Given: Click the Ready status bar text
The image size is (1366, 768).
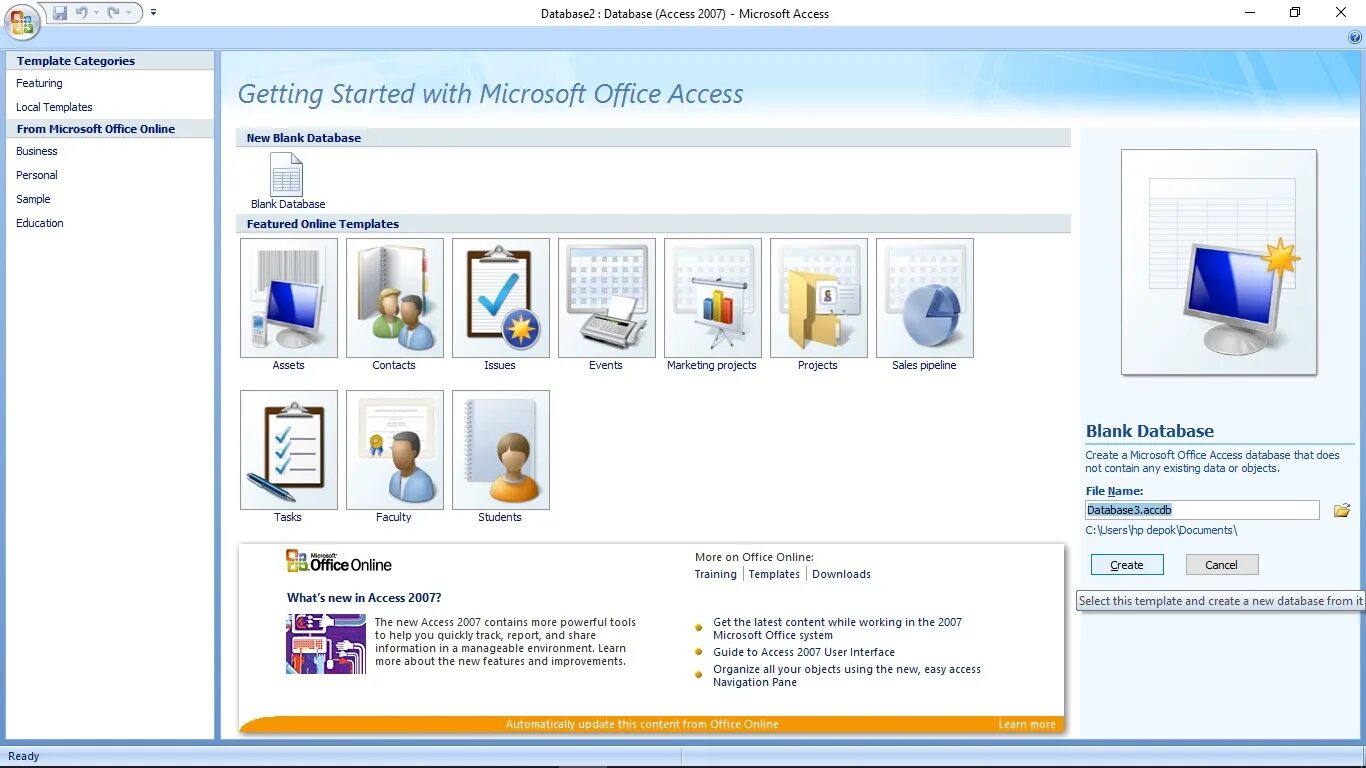Looking at the screenshot, I should click(x=24, y=756).
